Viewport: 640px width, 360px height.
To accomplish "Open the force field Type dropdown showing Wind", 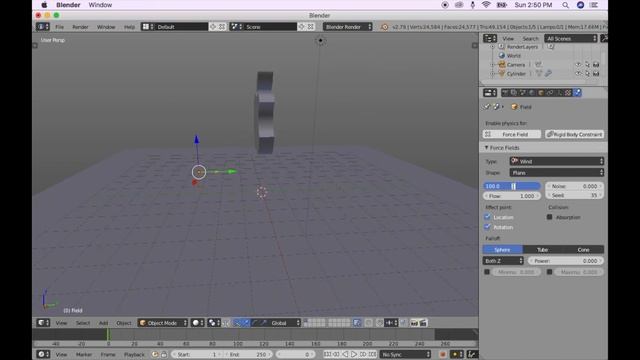I will [x=557, y=161].
